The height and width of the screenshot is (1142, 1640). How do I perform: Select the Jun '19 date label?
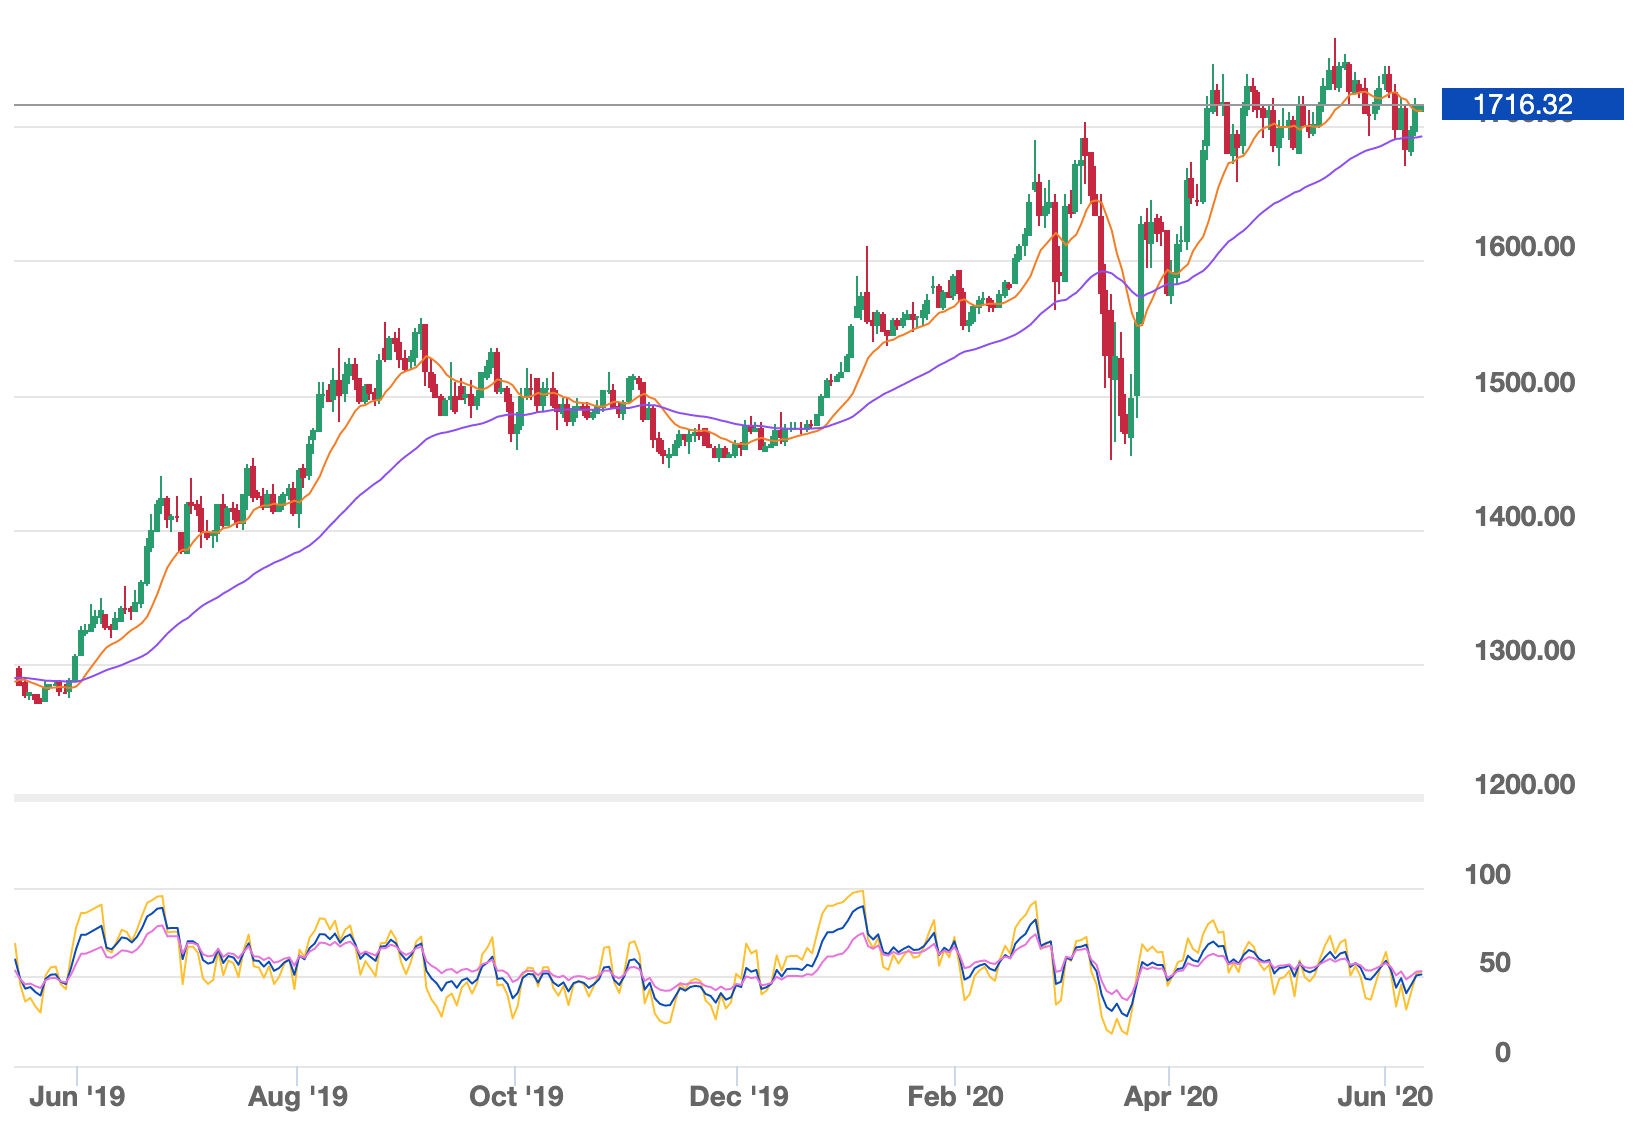pos(77,1097)
